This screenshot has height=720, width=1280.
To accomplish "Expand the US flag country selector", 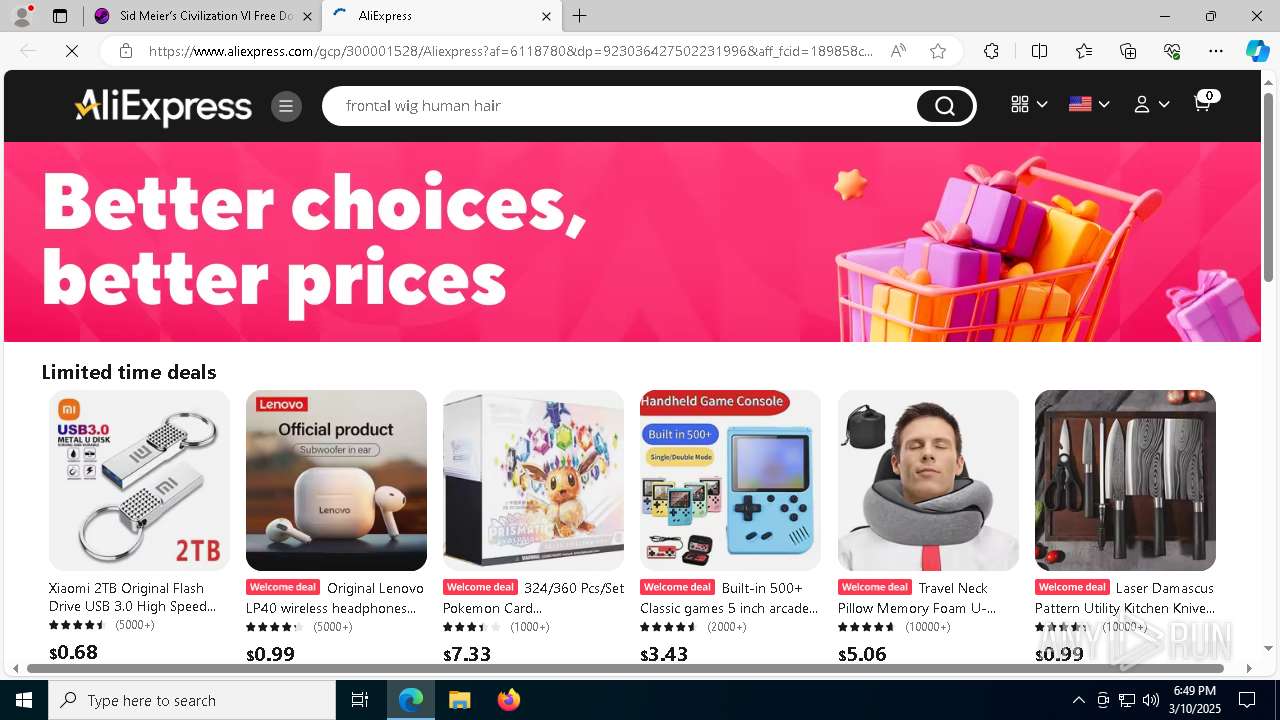I will 1089,104.
